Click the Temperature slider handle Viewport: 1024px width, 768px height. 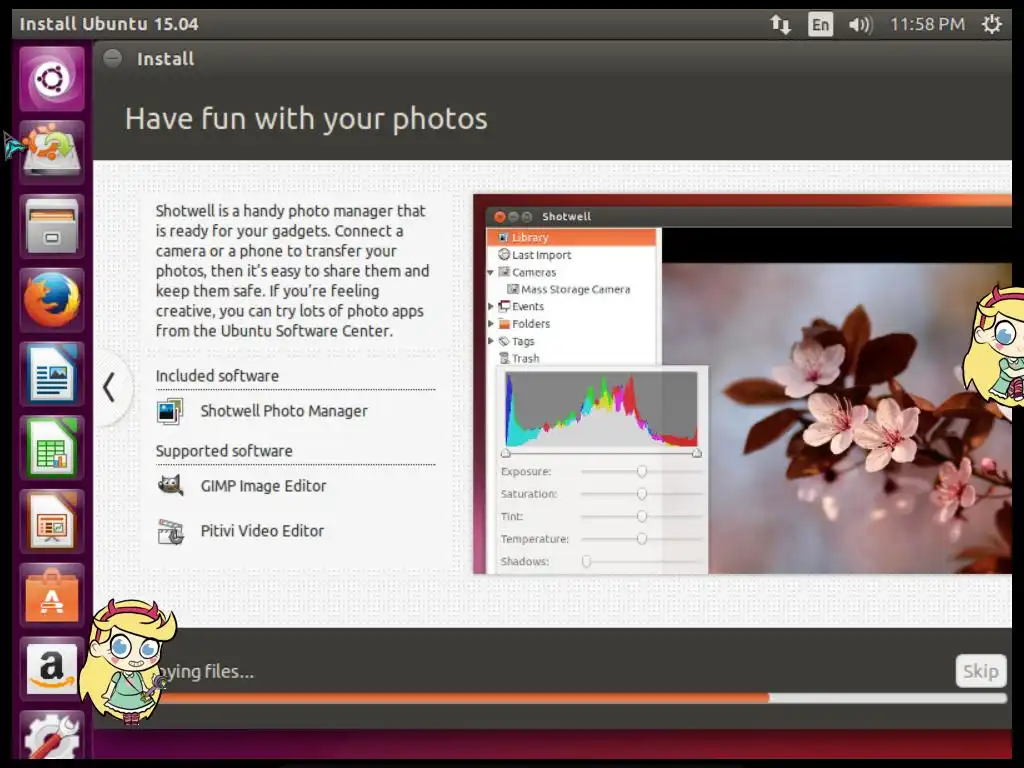(642, 539)
